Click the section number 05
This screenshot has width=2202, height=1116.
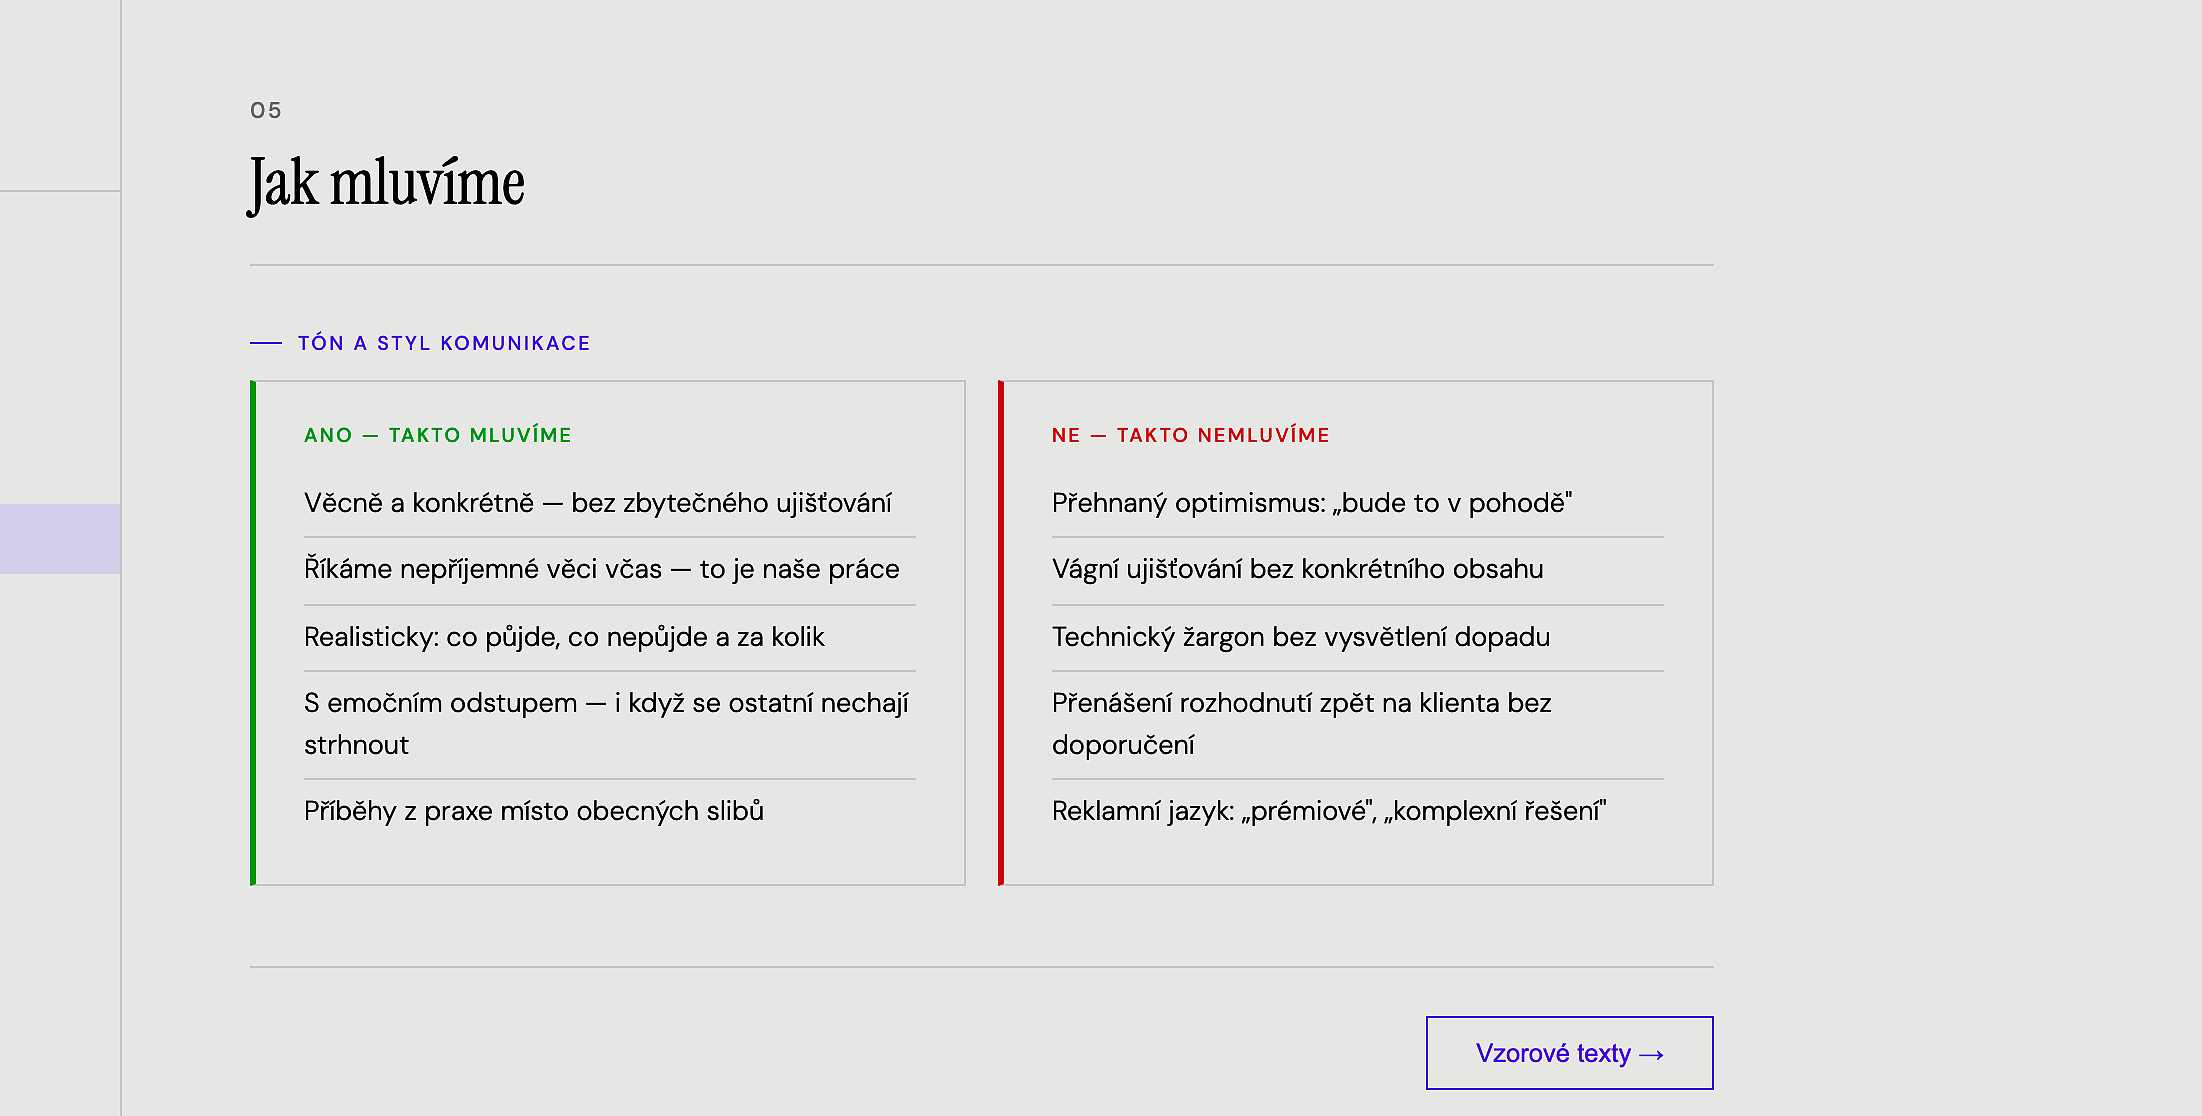click(266, 110)
